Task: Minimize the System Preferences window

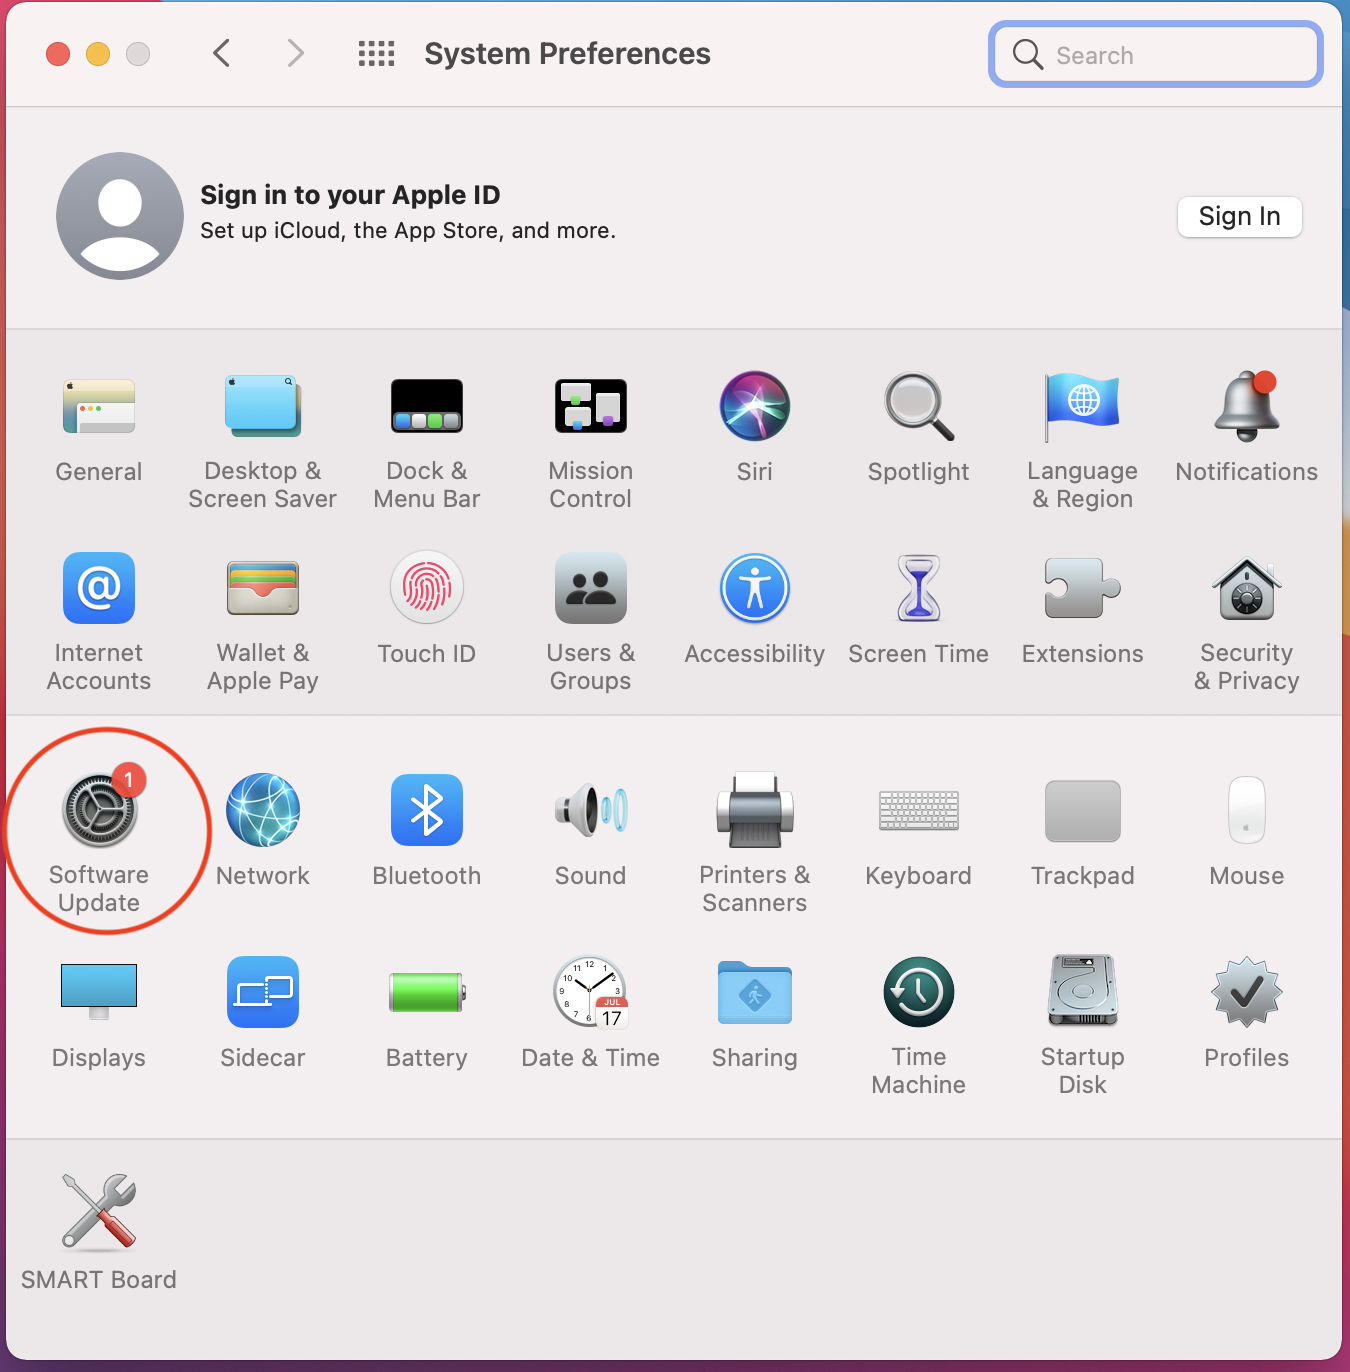Action: click(98, 54)
